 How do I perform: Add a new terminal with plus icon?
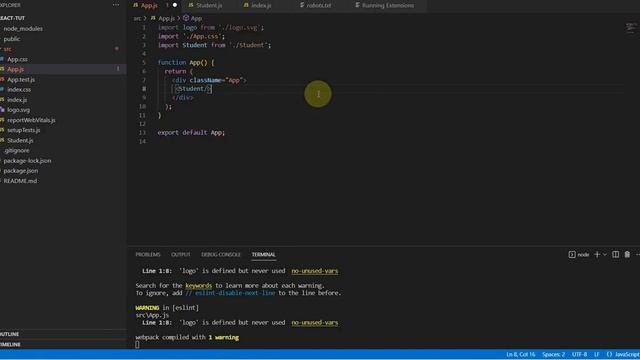click(597, 254)
